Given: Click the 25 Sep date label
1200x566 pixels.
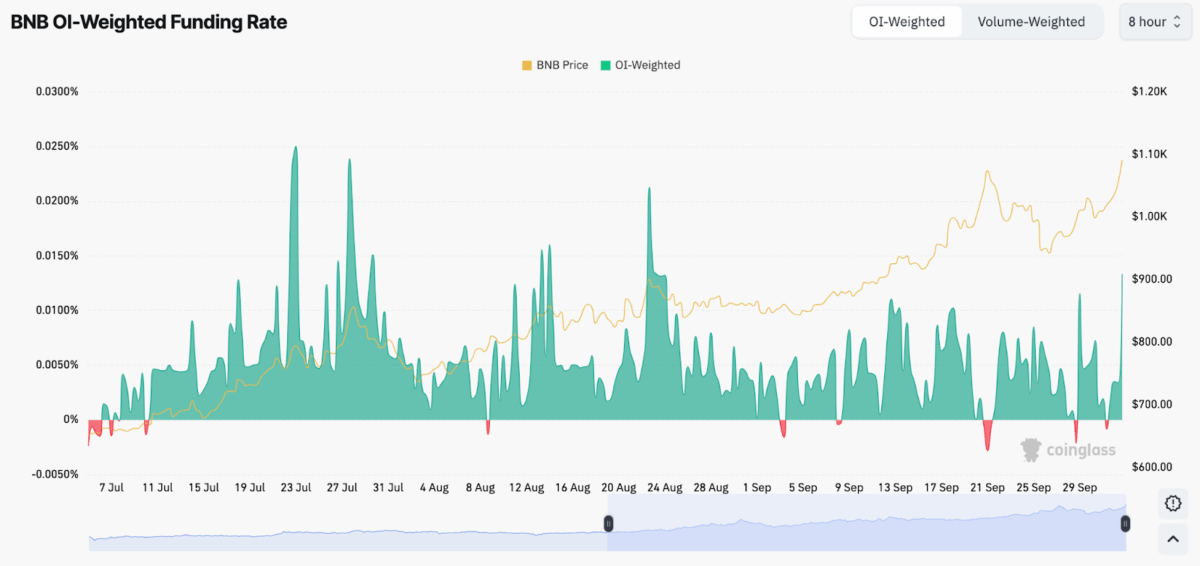Looking at the screenshot, I should coord(1034,488).
